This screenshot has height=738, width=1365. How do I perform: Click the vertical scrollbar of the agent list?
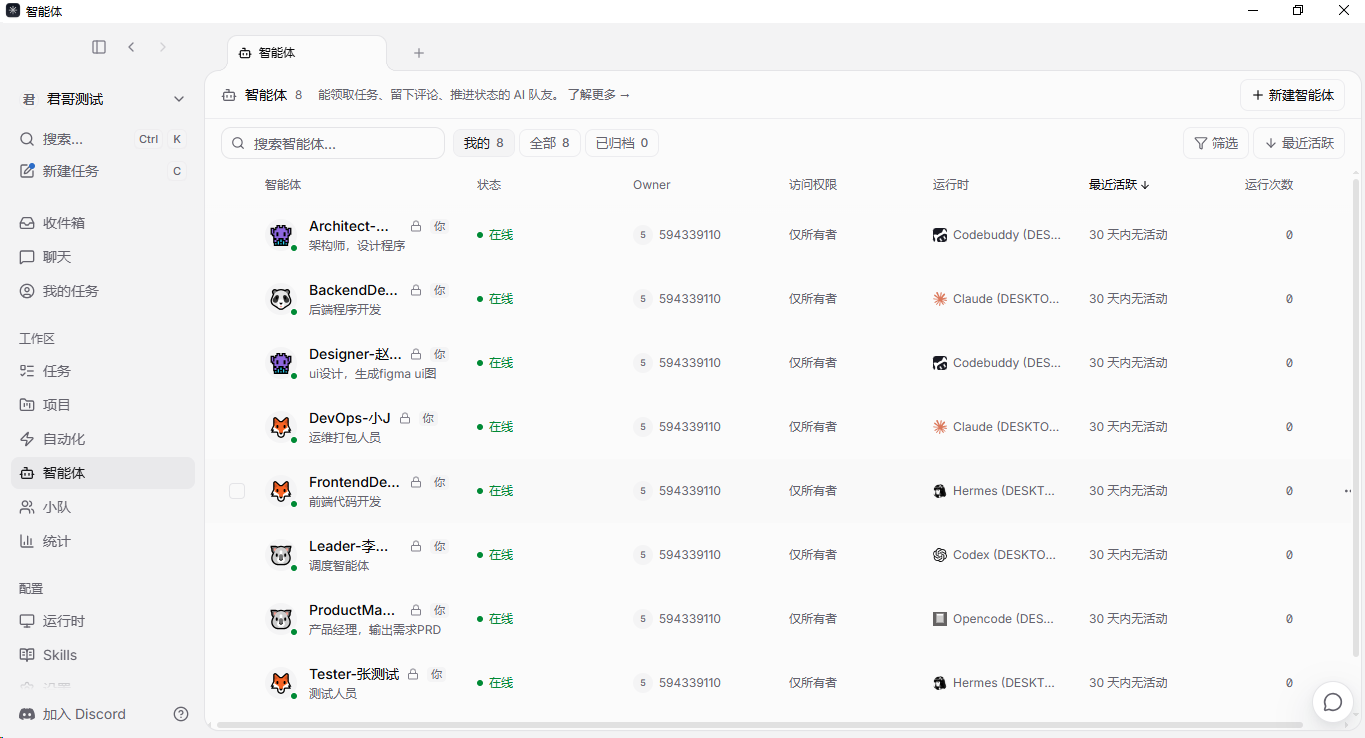(x=1356, y=416)
